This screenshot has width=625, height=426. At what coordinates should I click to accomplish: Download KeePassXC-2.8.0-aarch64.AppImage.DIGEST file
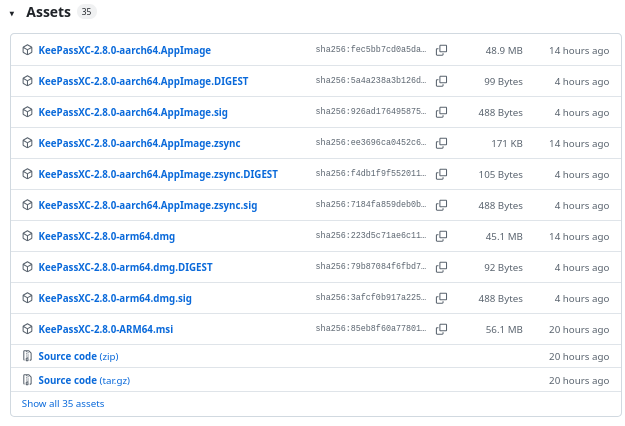143,81
